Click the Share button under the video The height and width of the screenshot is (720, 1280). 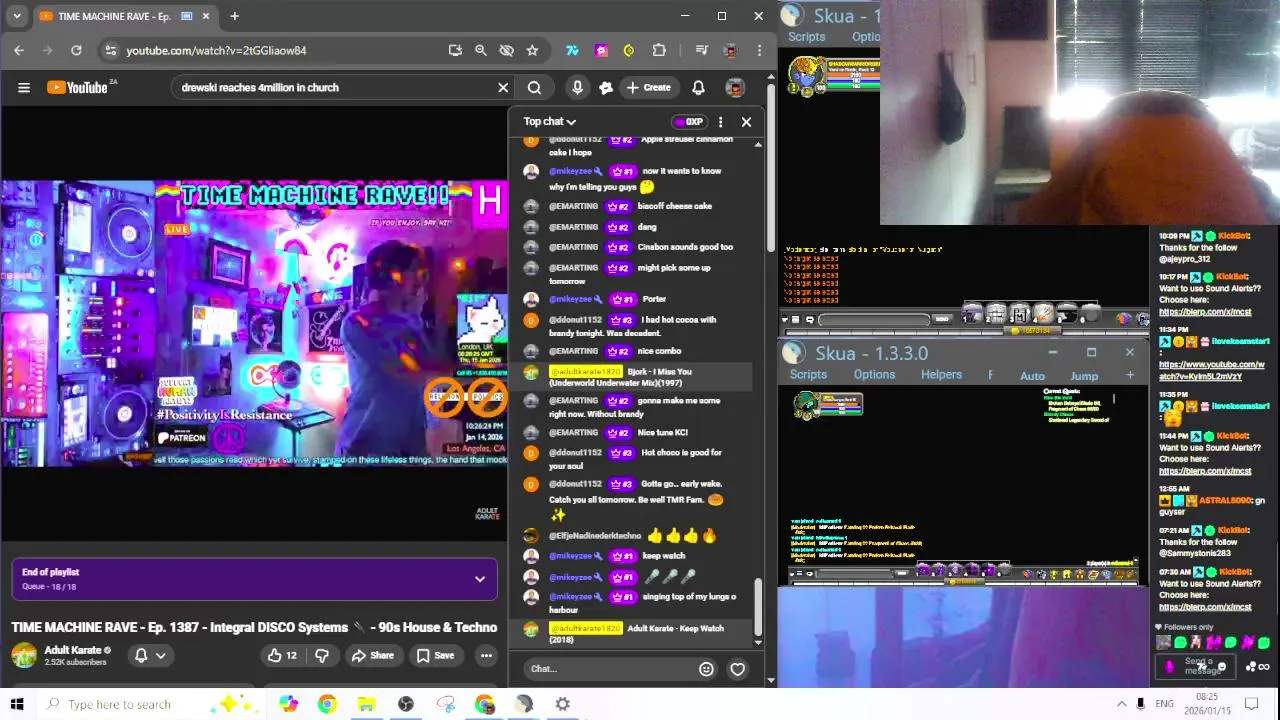372,656
